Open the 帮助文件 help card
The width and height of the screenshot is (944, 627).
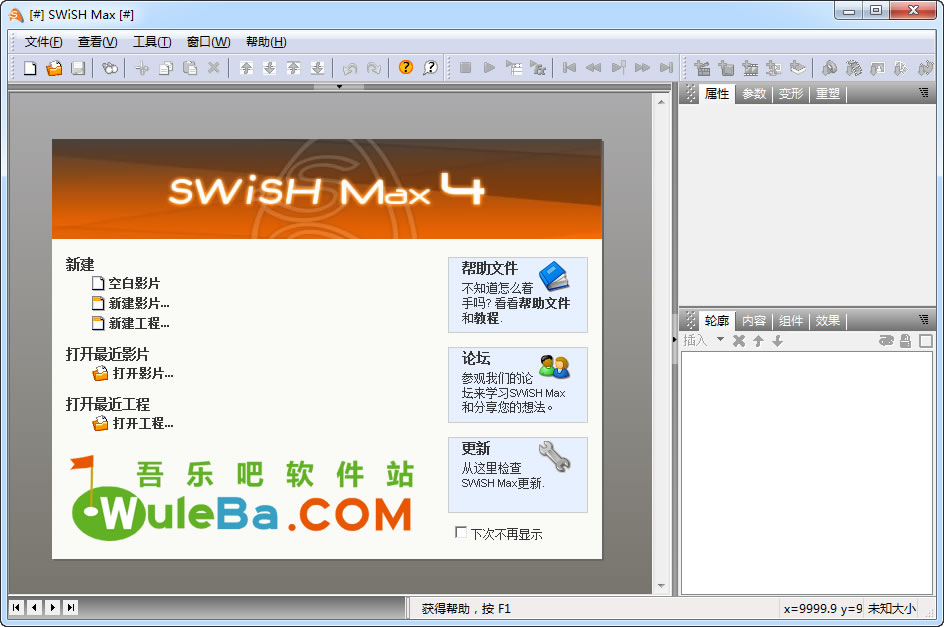518,295
